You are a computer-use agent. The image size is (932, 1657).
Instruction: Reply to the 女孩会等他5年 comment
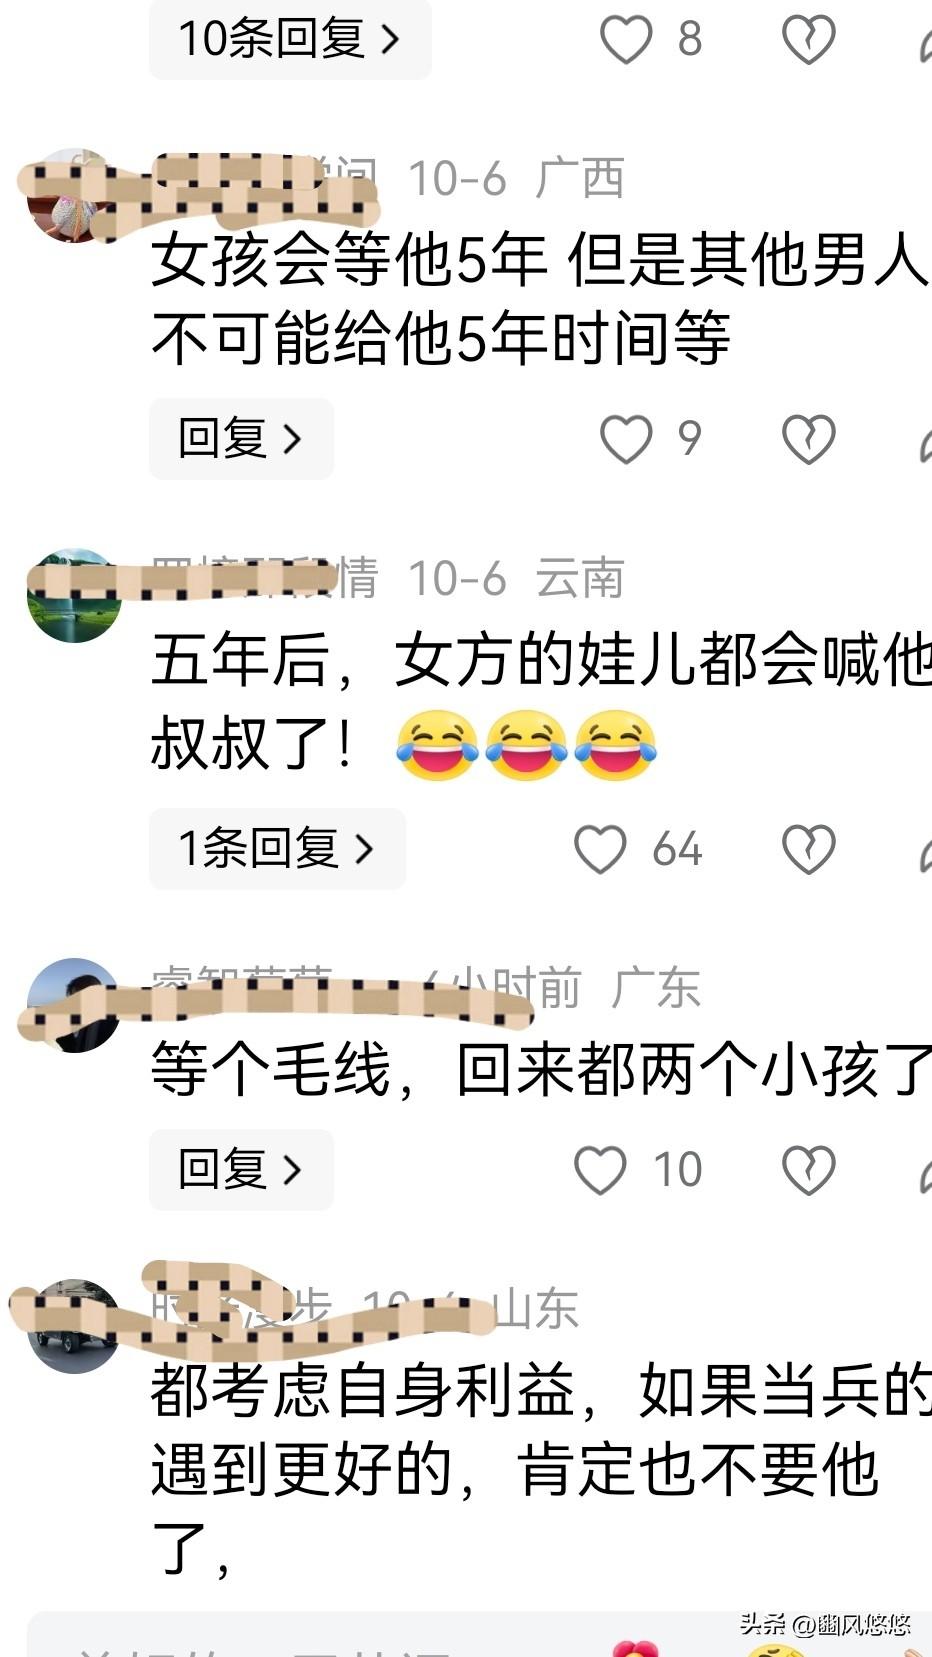pyautogui.click(x=241, y=439)
